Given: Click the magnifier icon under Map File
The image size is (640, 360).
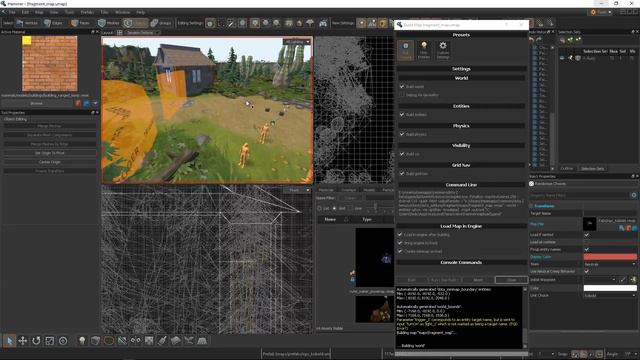Looking at the screenshot, I should point(622,228).
